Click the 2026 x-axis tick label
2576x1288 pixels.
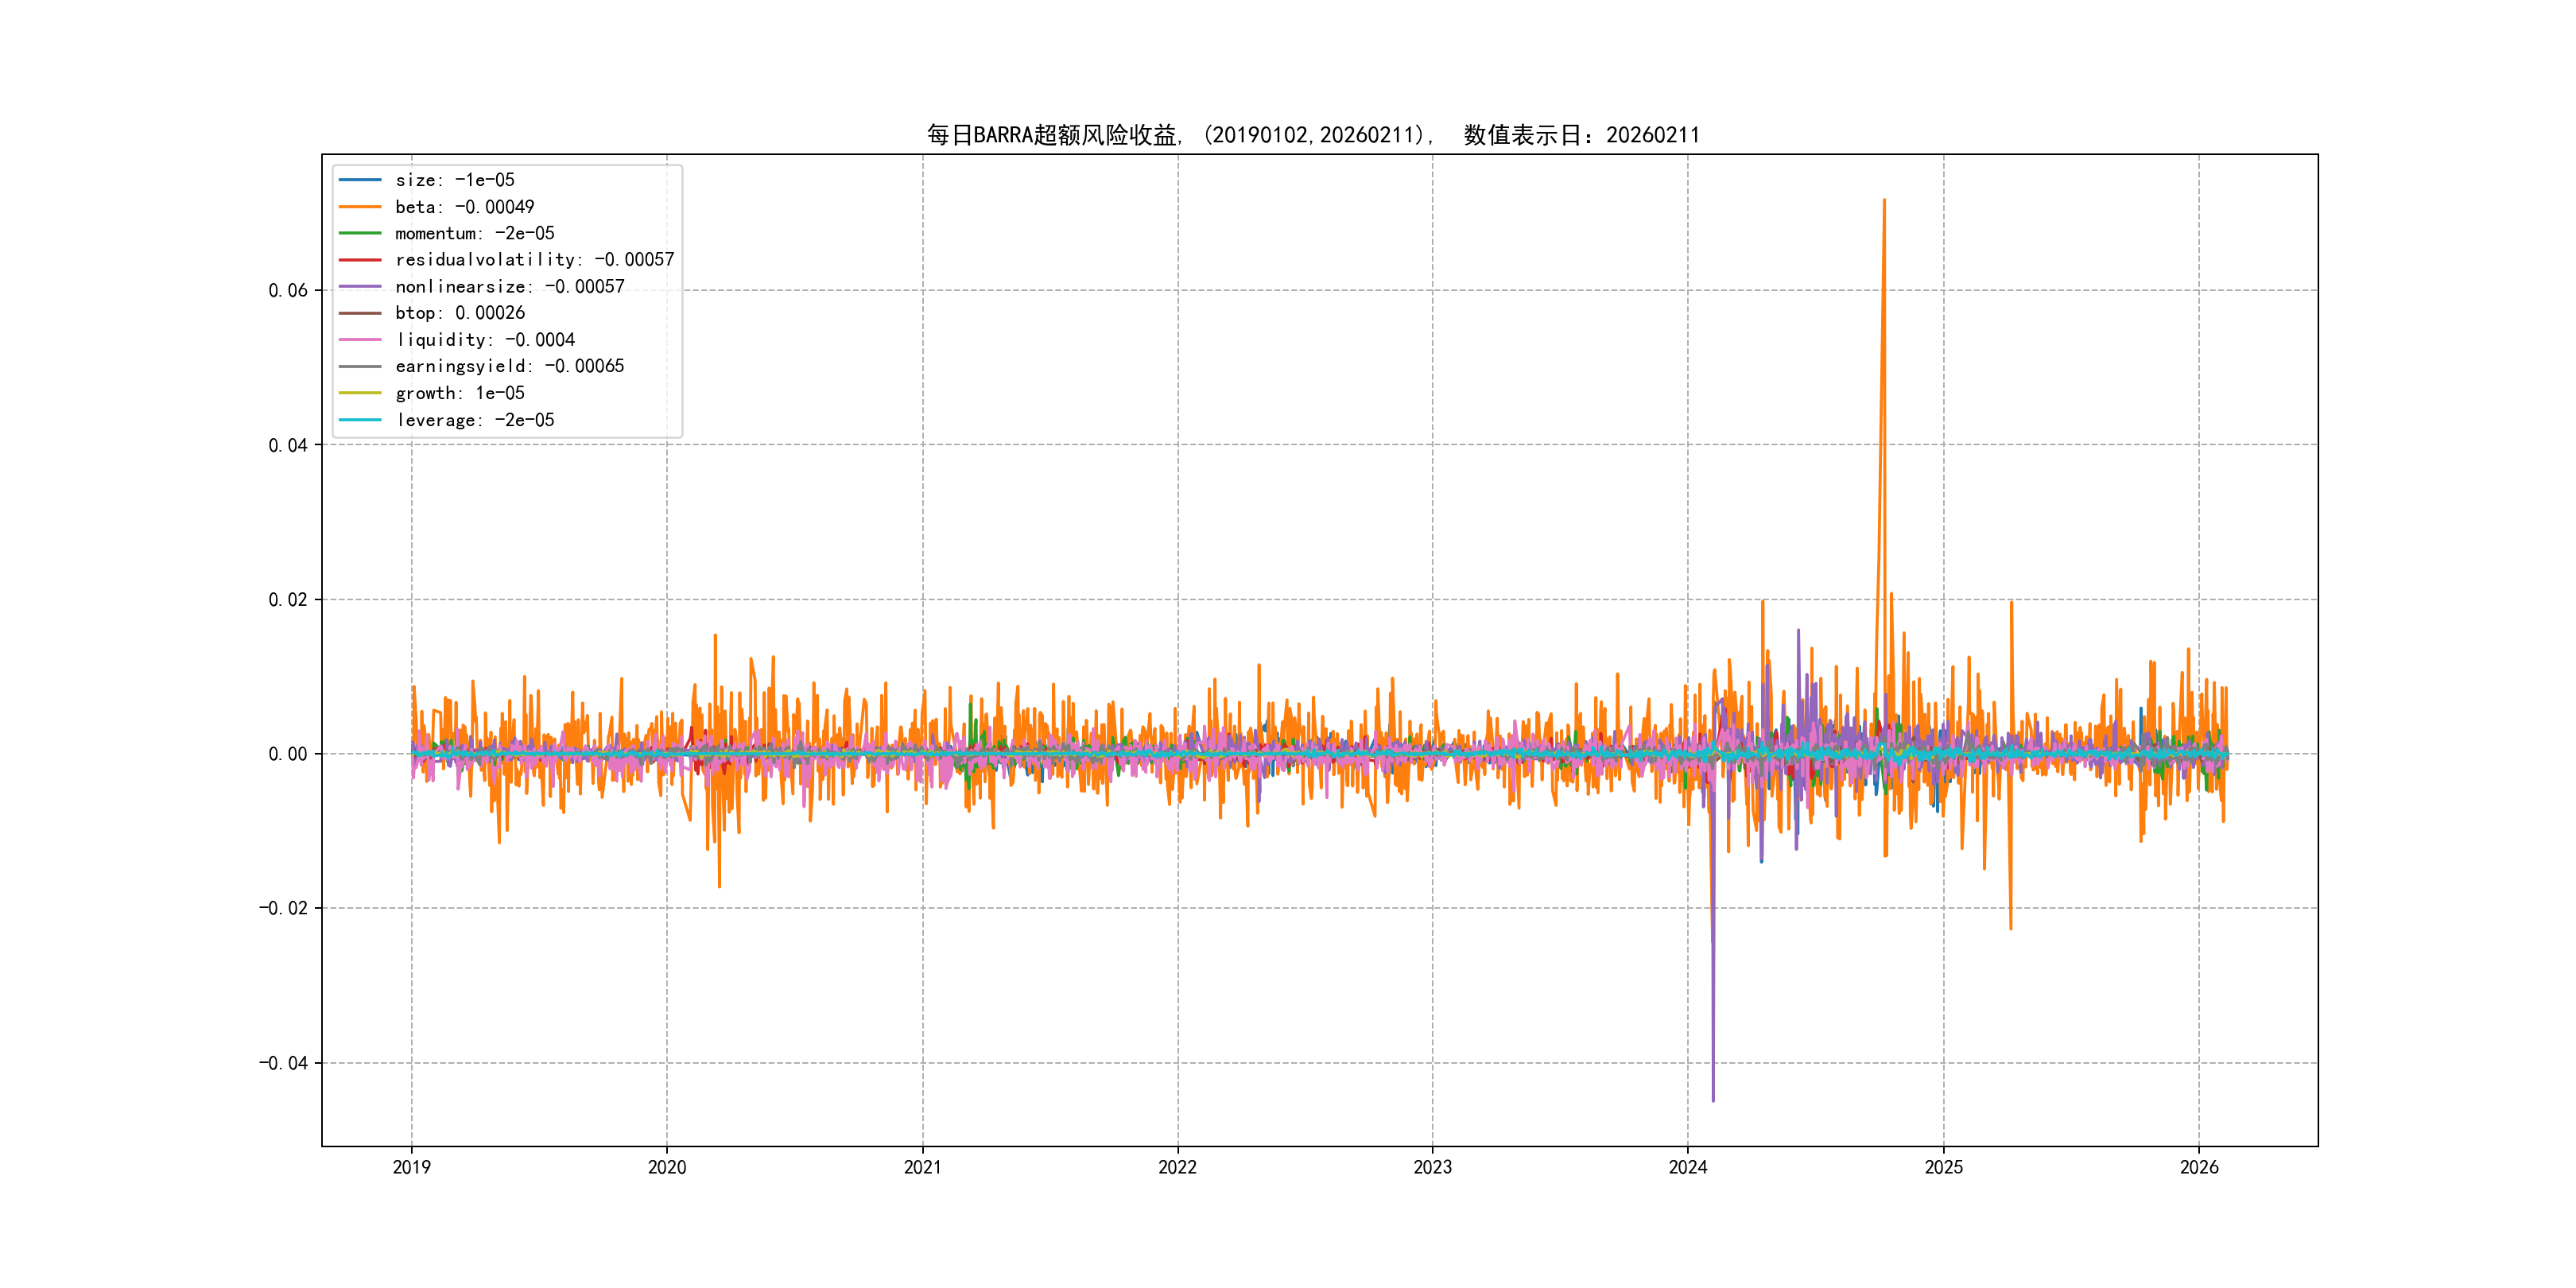pyautogui.click(x=2199, y=1167)
